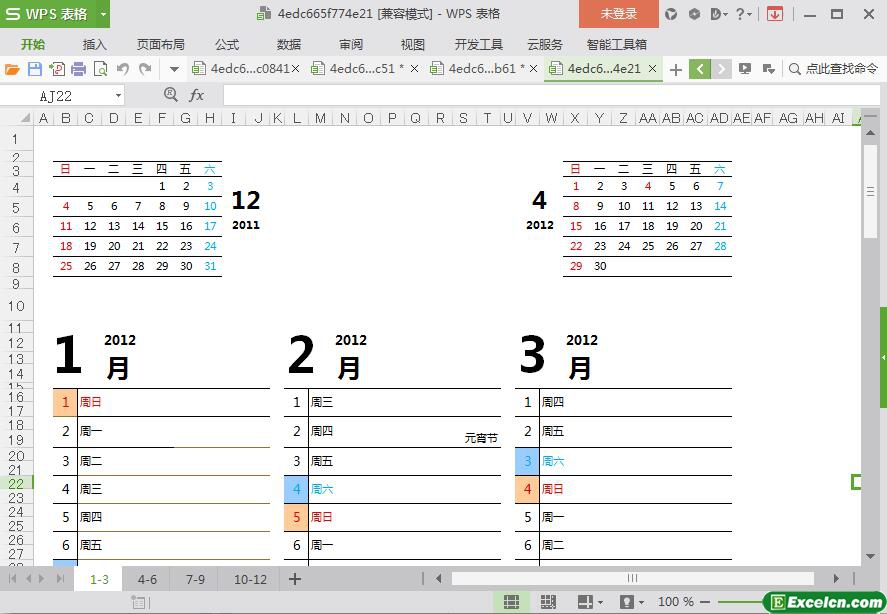
Task: Toggle Page Break Preview view in status bar
Action: click(x=548, y=602)
